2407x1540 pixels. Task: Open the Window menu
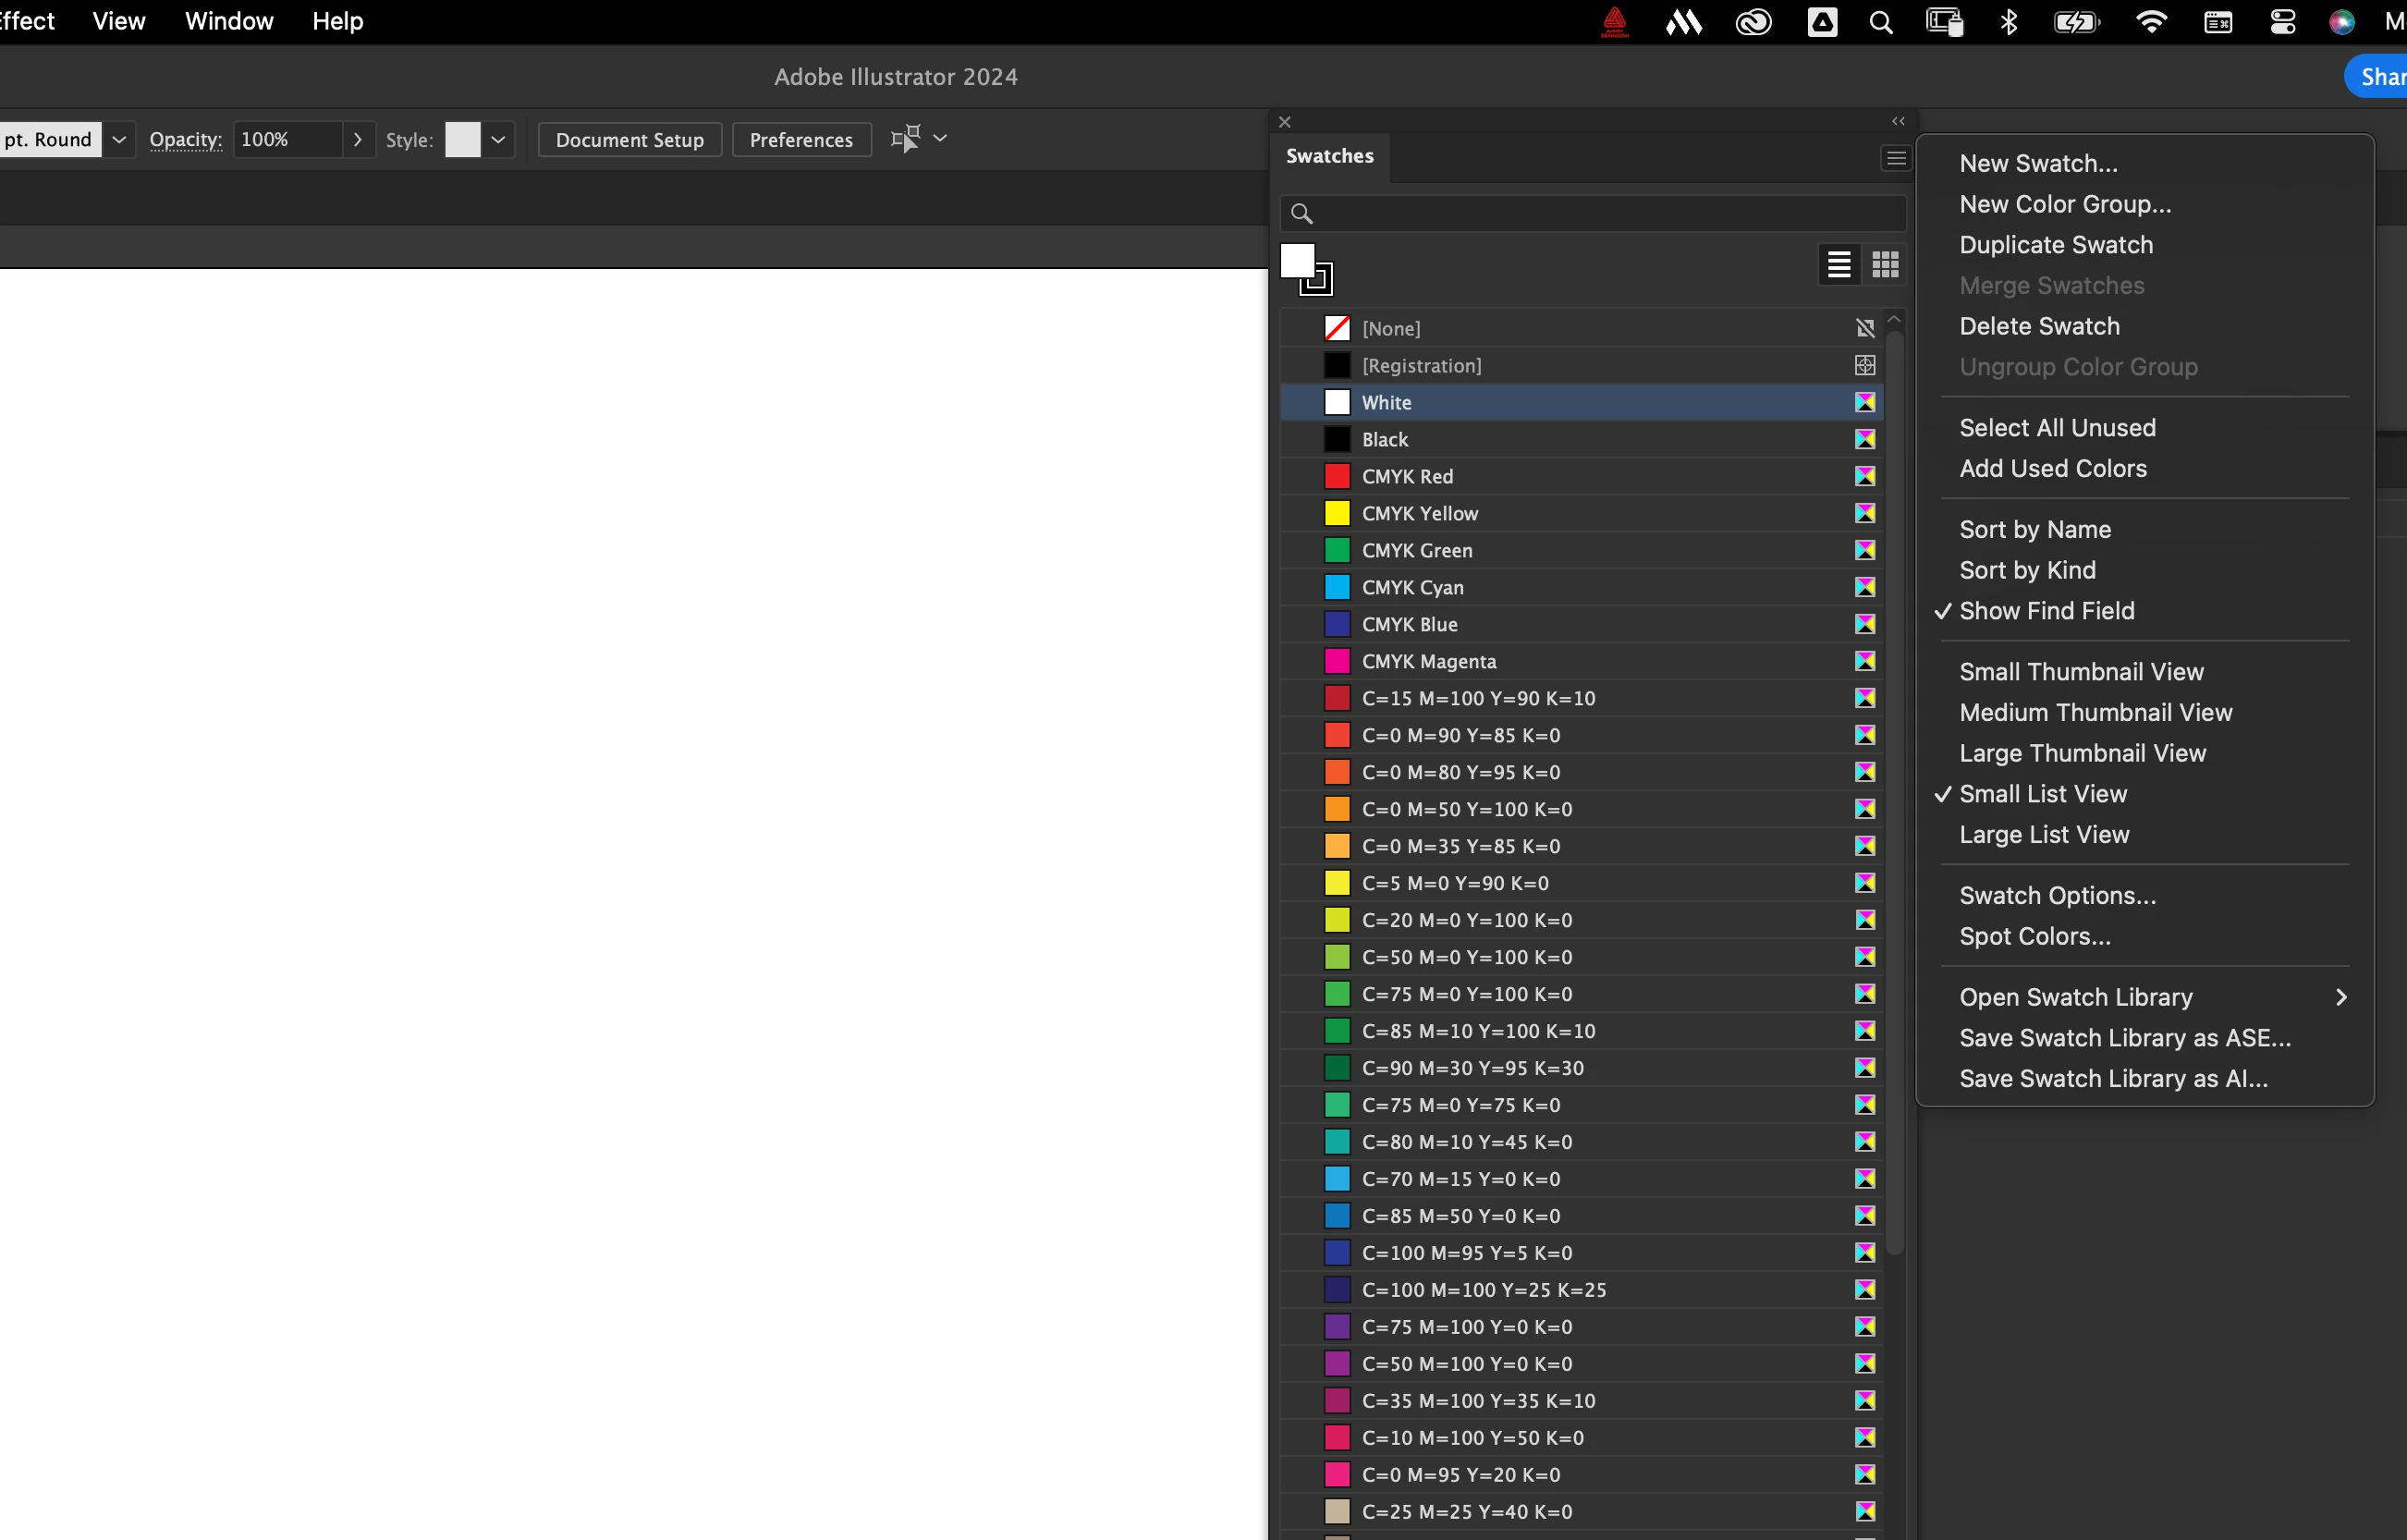pos(229,22)
